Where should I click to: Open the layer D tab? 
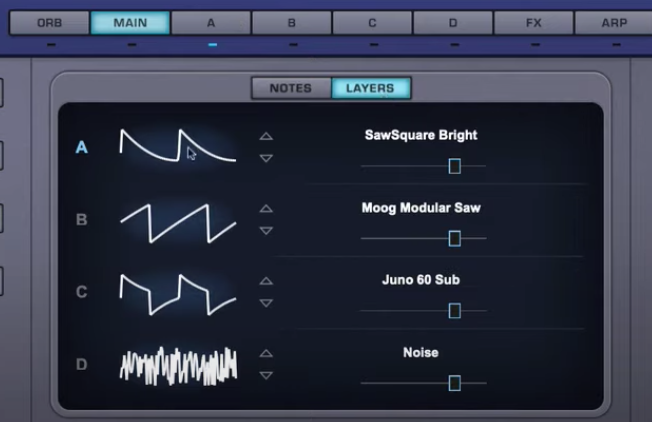[x=453, y=23]
